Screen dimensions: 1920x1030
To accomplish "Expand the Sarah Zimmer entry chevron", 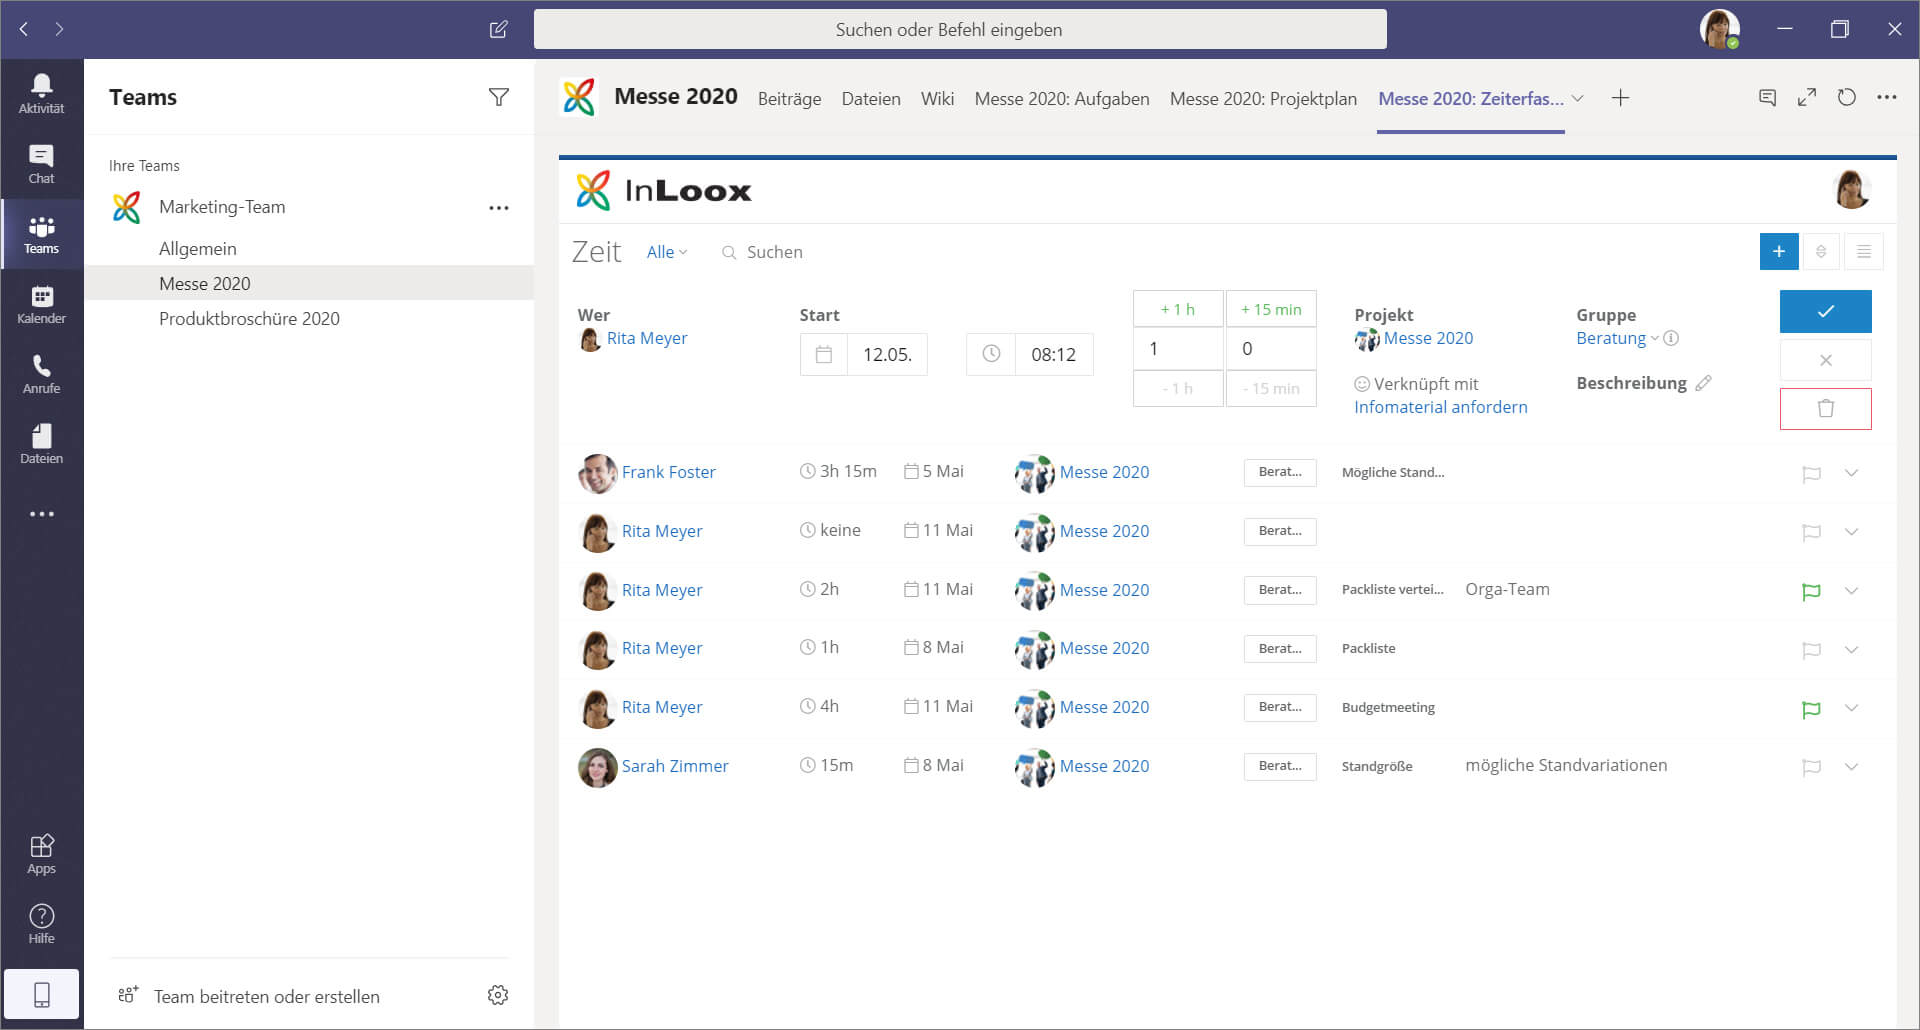I will click(1852, 767).
